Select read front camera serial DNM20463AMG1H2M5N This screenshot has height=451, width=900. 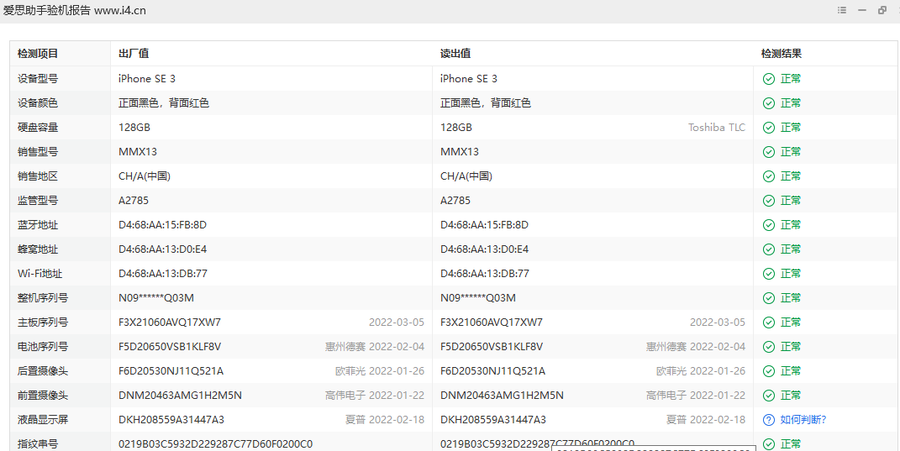coord(502,395)
